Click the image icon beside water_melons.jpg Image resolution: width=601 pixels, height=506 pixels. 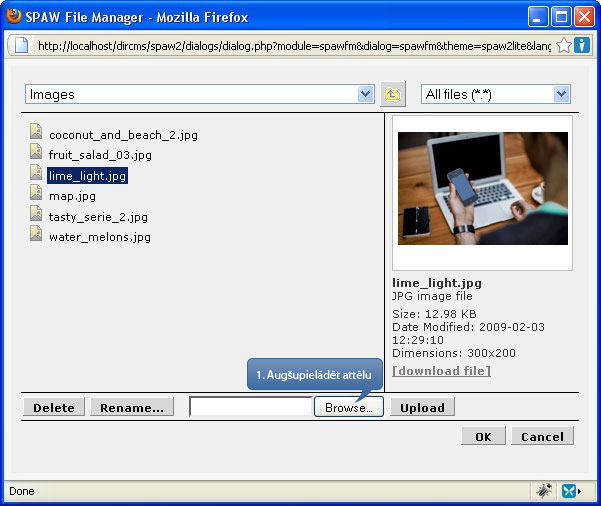click(x=36, y=233)
